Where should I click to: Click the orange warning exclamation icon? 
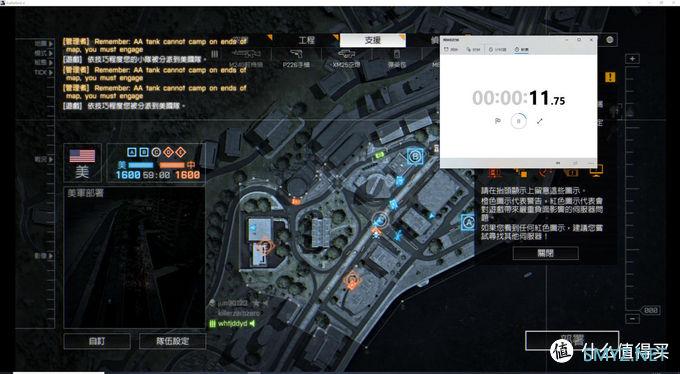click(x=610, y=77)
